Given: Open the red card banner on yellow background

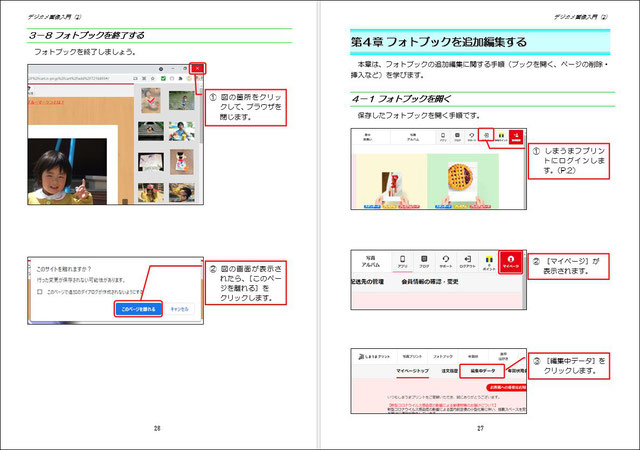Looking at the screenshot, I should point(392,181).
